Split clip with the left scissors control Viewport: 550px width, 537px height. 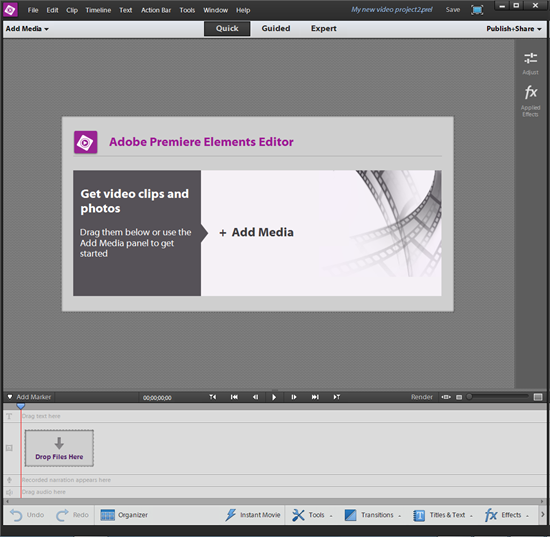click(213, 397)
